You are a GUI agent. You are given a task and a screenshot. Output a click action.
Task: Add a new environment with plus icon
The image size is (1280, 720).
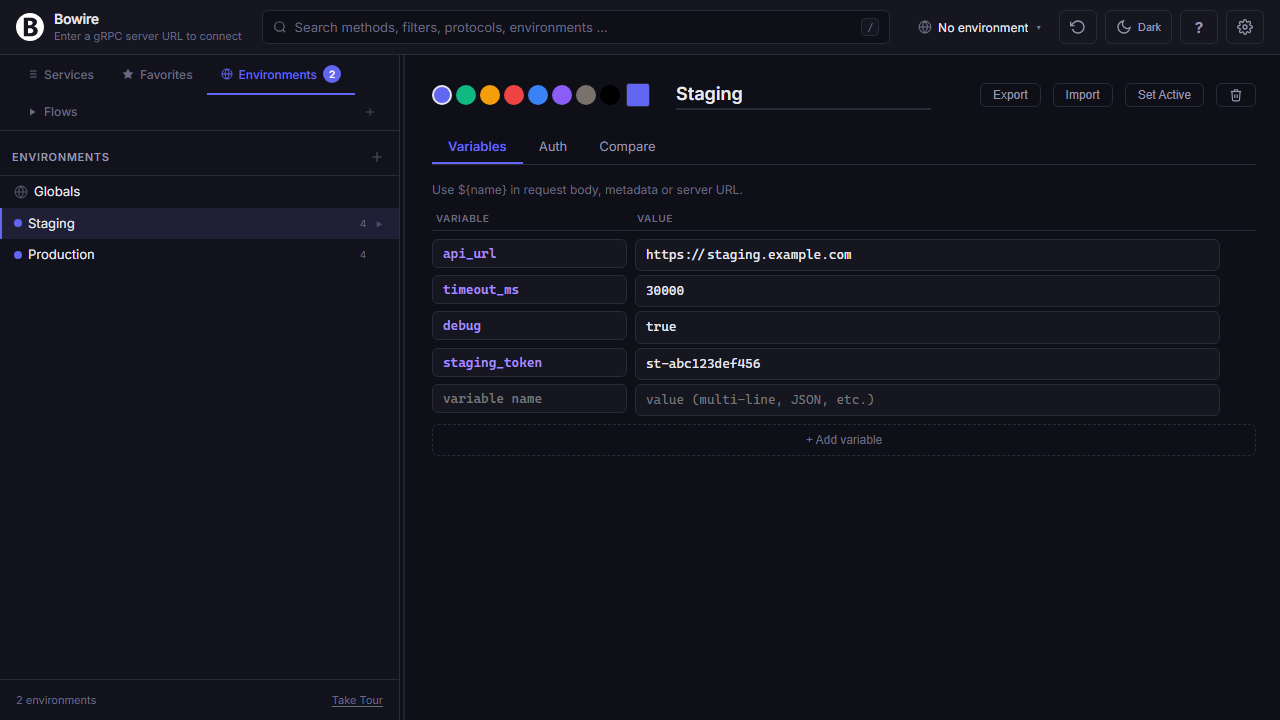(377, 157)
